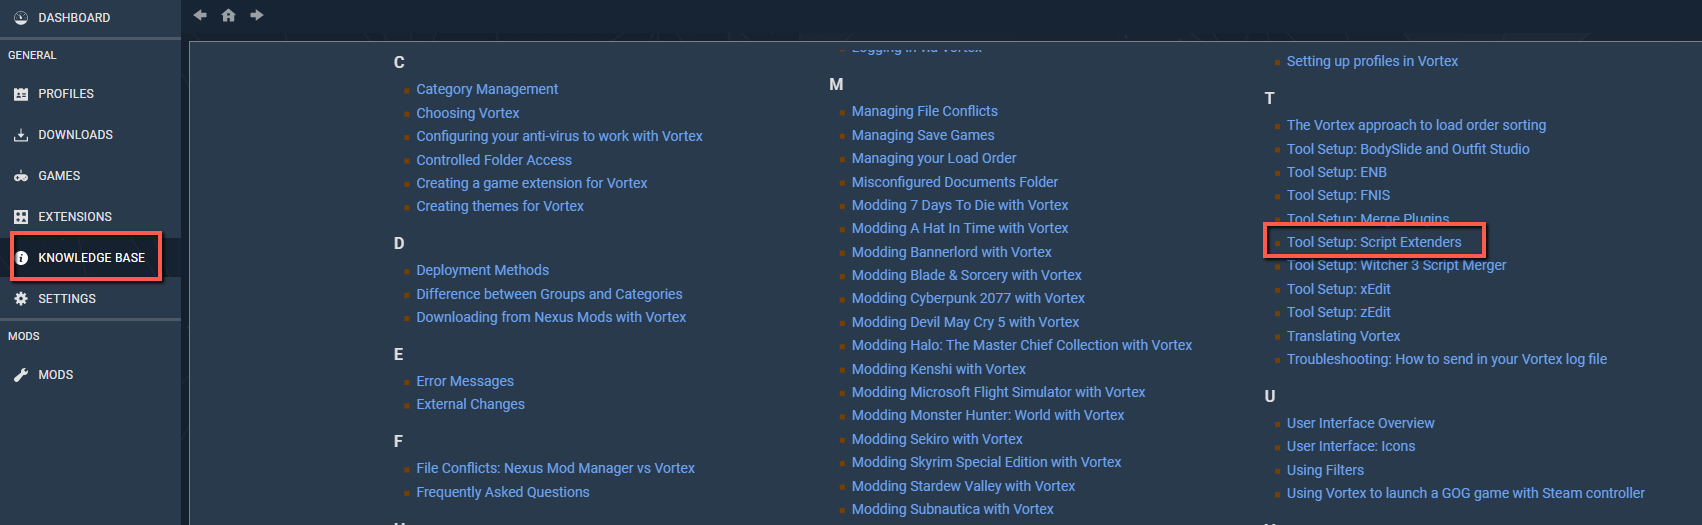Open Creating a game extension article
This screenshot has width=1702, height=525.
pos(532,183)
